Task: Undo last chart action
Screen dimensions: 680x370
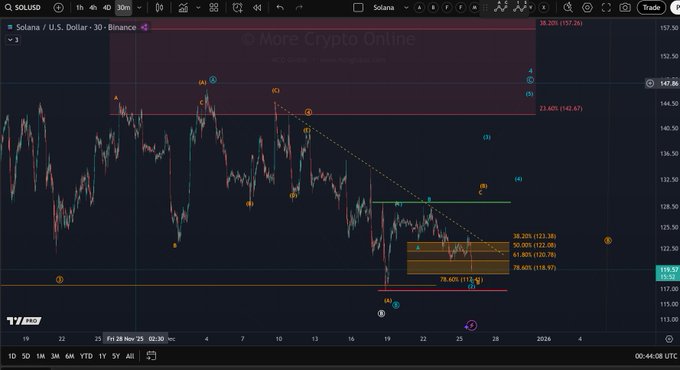Action: pyautogui.click(x=280, y=8)
